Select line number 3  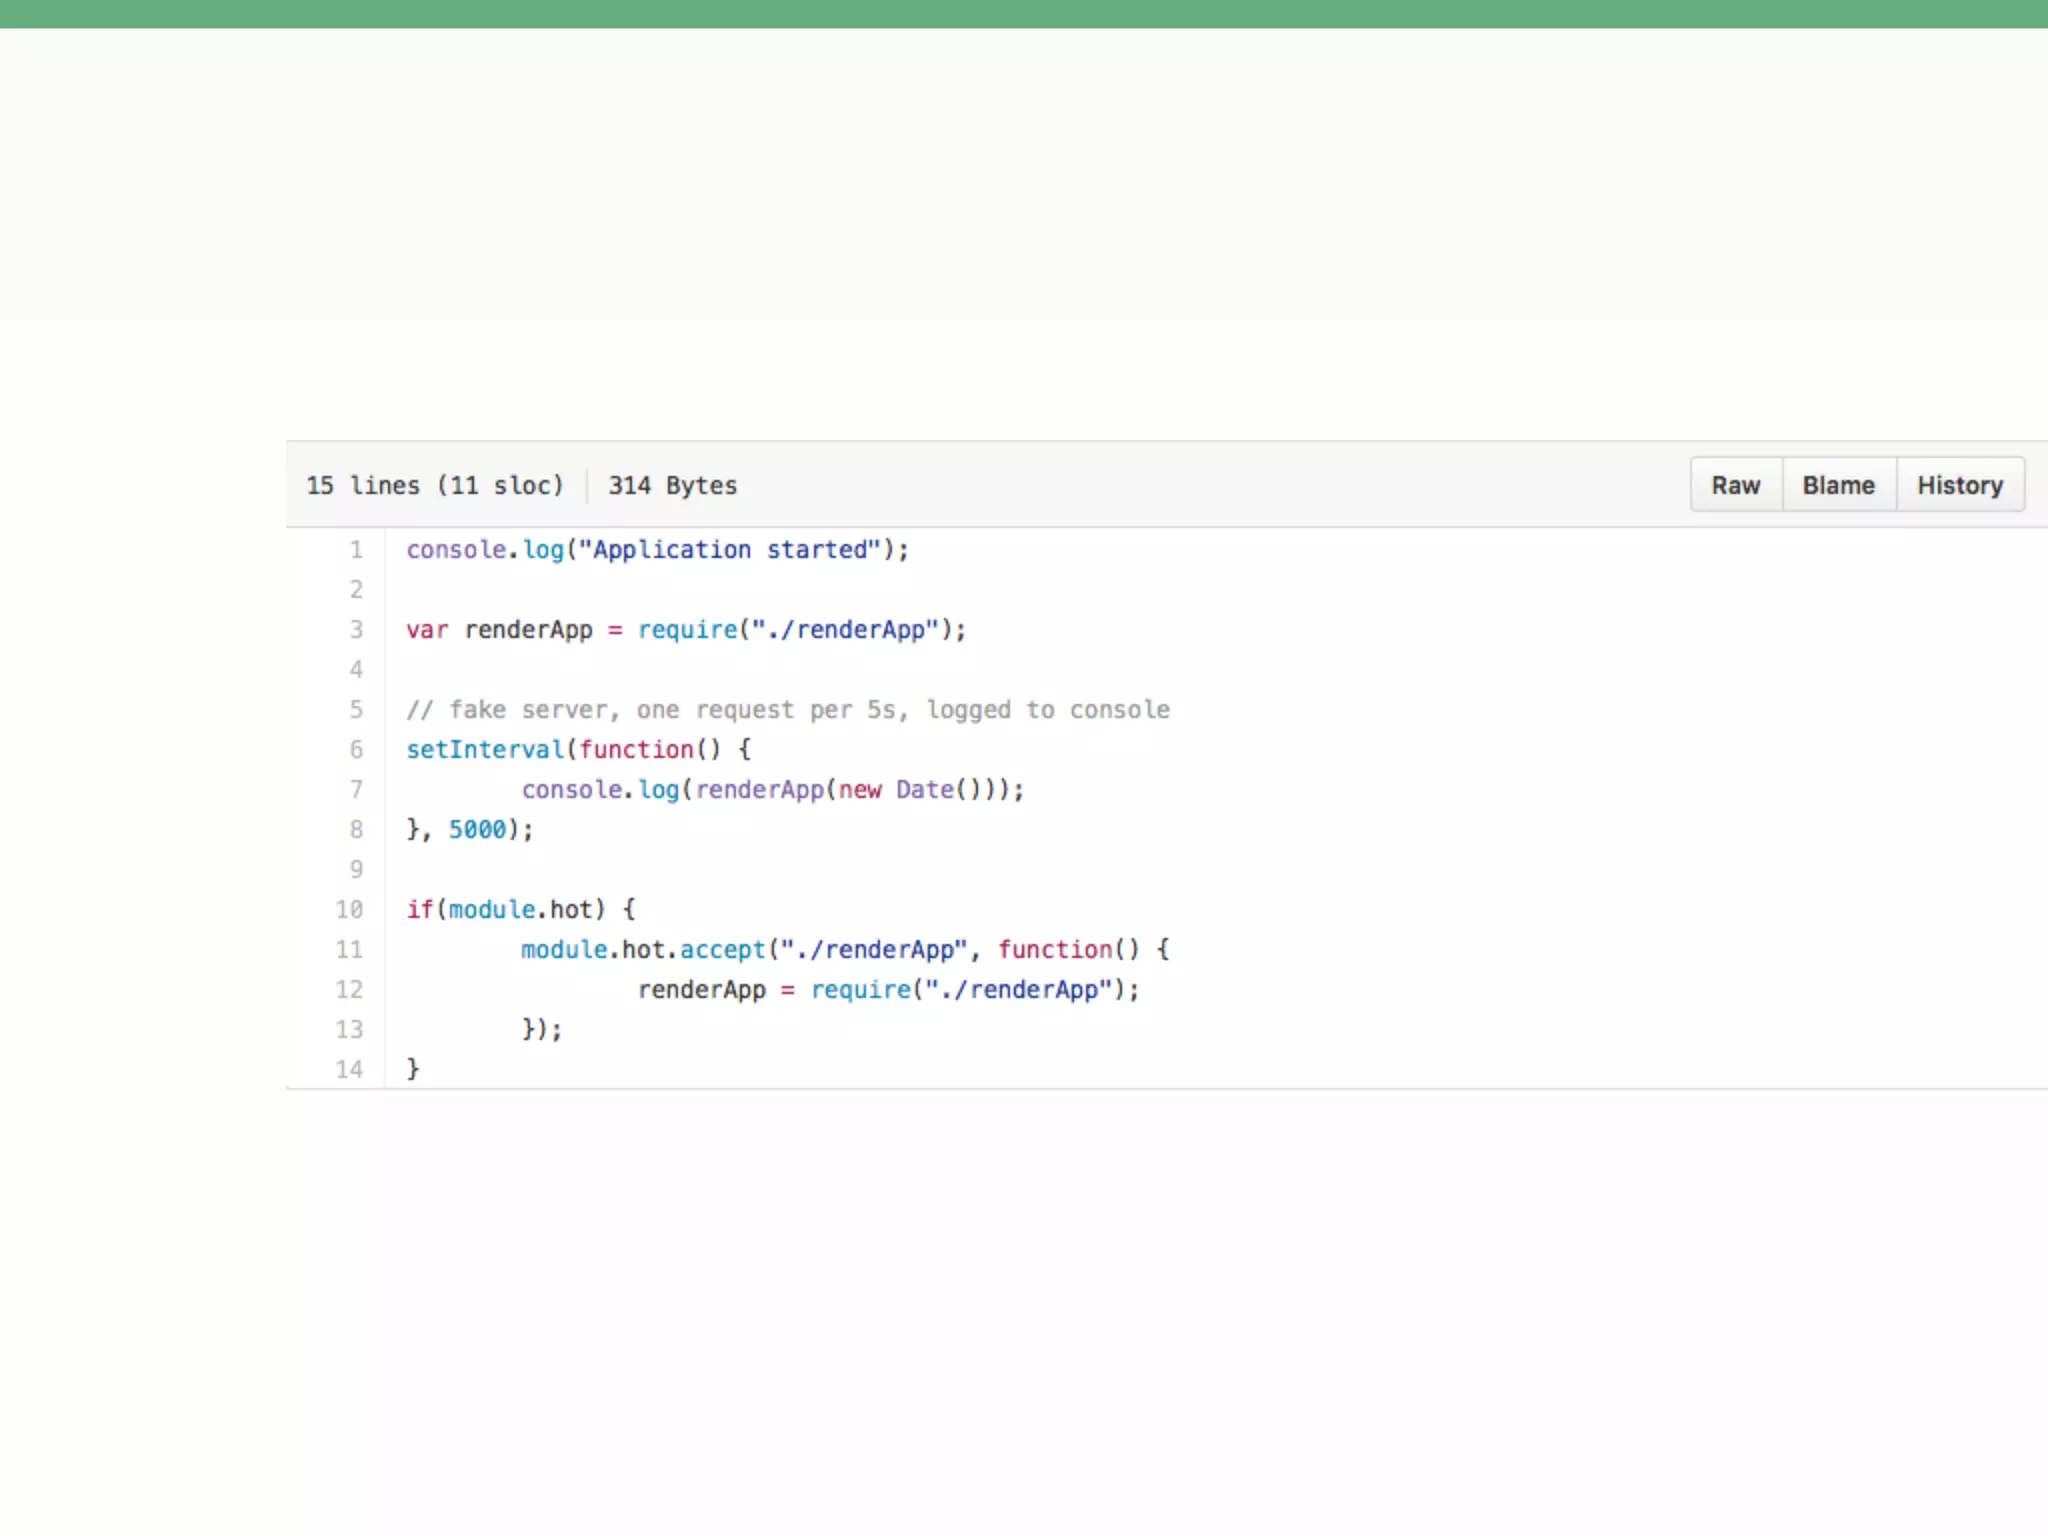356,630
